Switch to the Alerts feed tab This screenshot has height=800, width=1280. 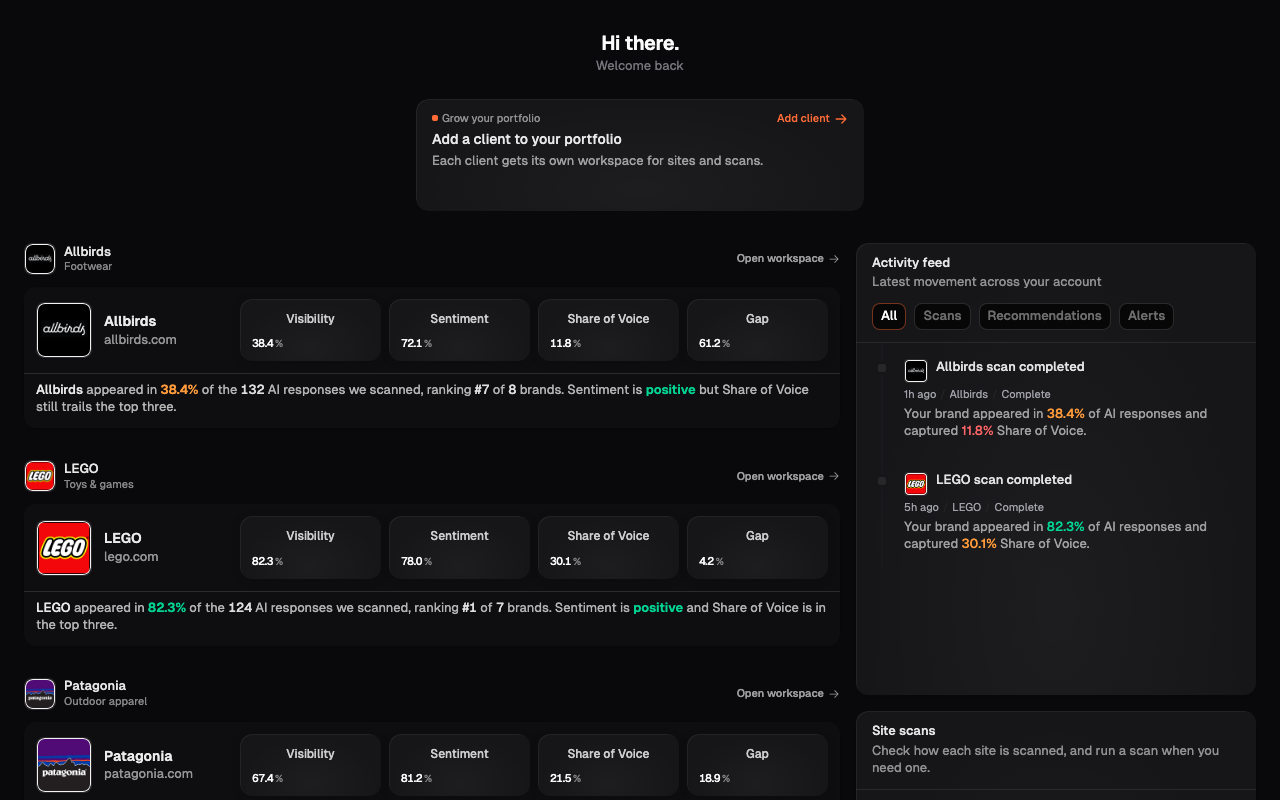[1146, 316]
